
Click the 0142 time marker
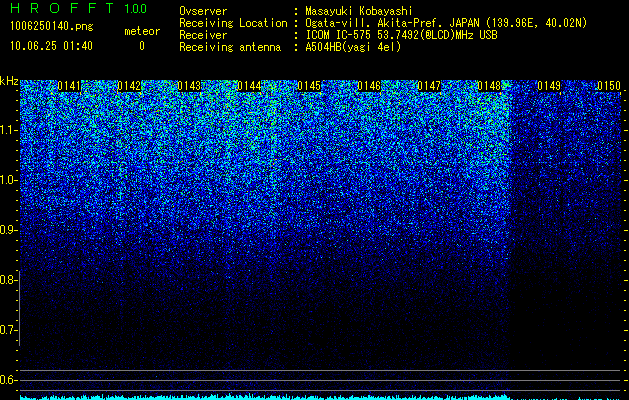click(129, 86)
